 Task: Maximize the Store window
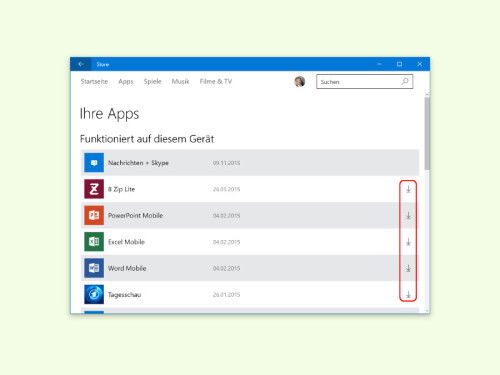(x=399, y=64)
